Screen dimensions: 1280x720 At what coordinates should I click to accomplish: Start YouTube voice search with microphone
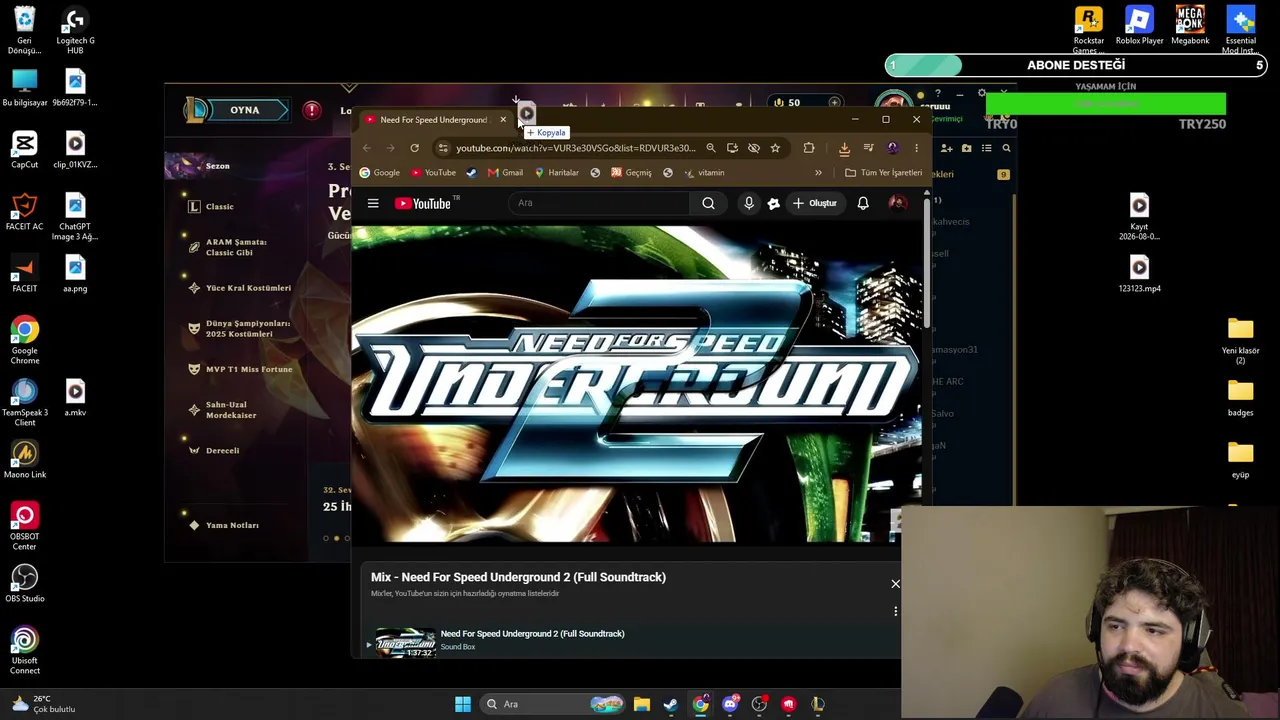pos(748,203)
